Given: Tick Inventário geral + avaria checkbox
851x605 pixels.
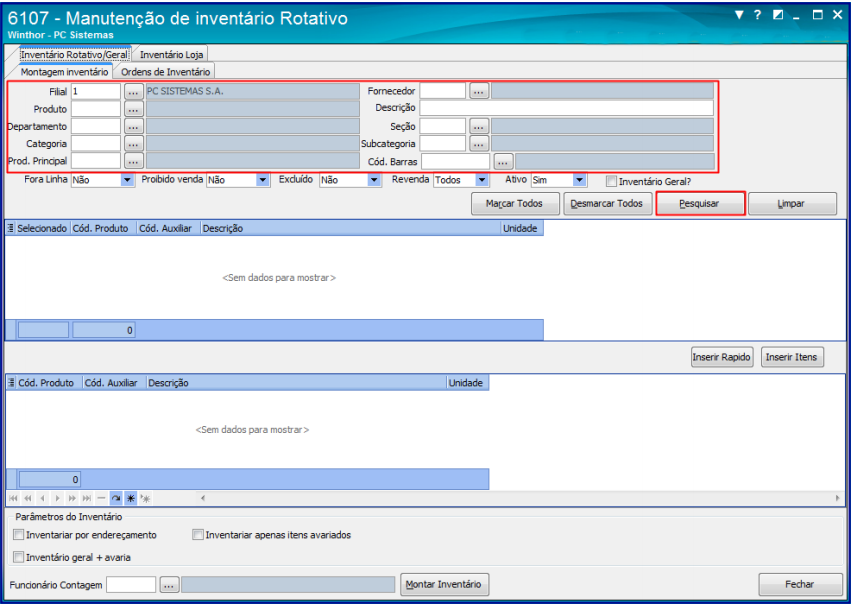Looking at the screenshot, I should click(18, 557).
